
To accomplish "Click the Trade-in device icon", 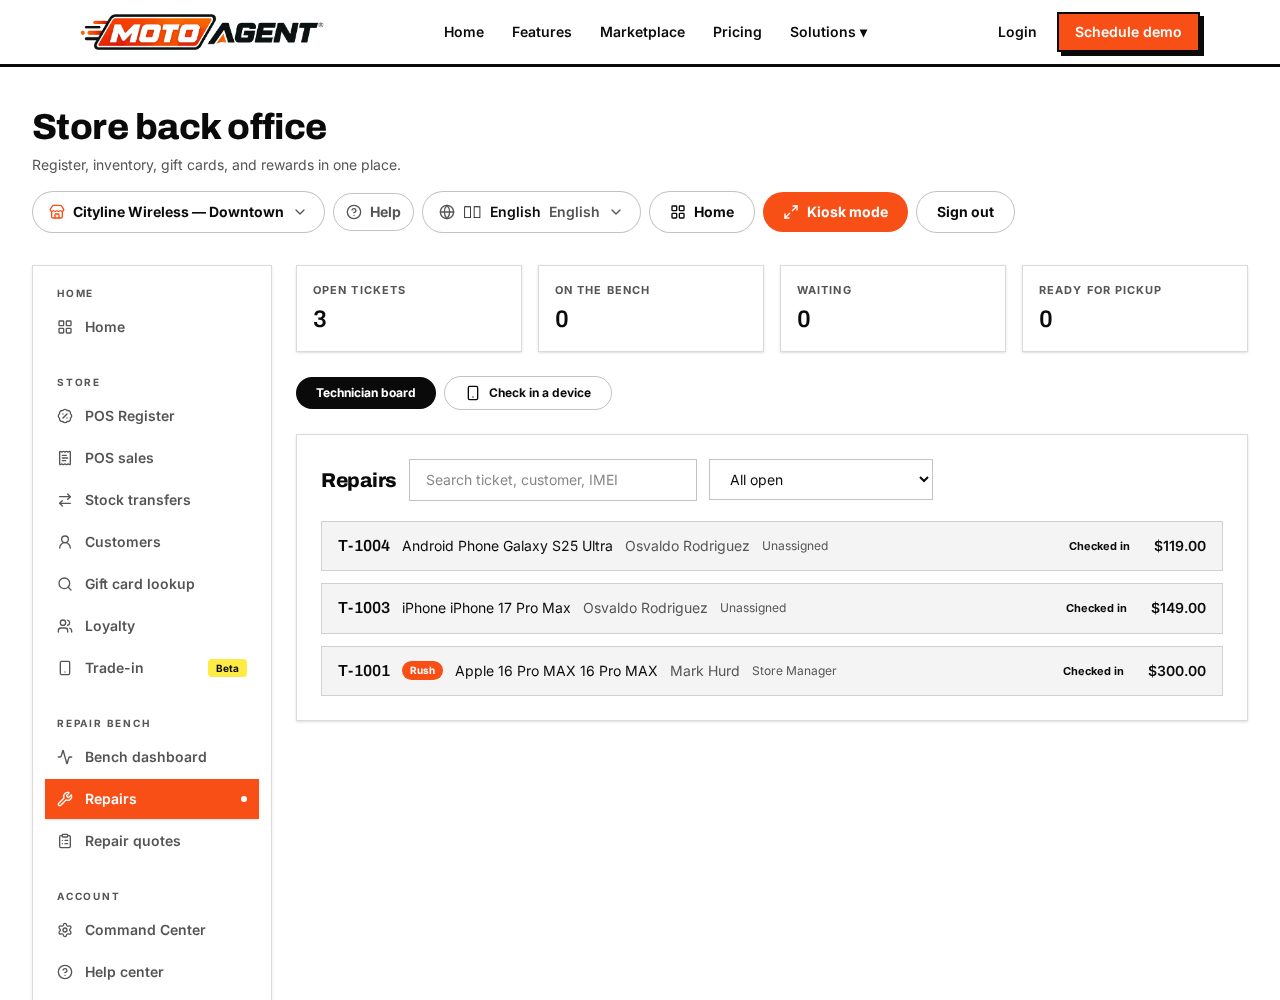I will [65, 668].
